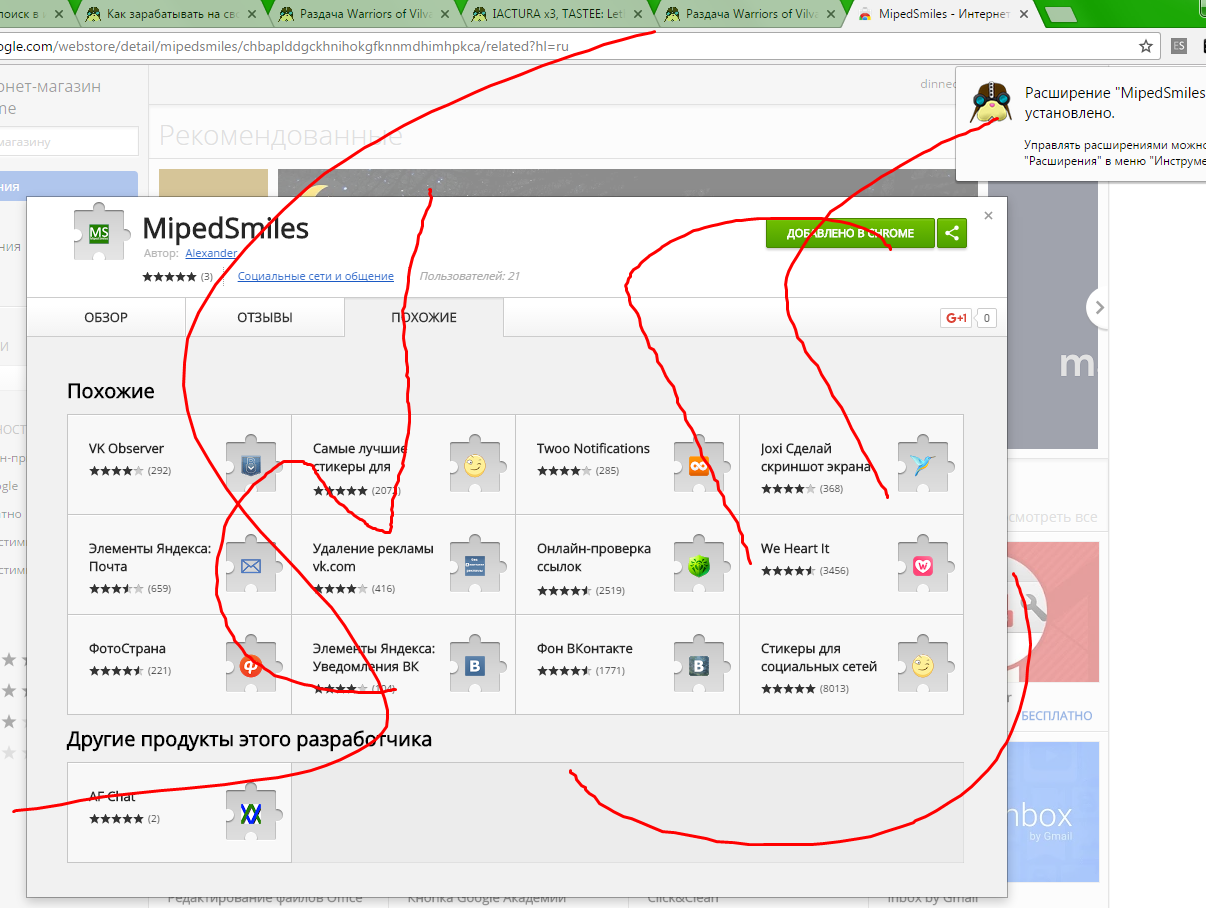Open We Heart It title
Image resolution: width=1206 pixels, height=908 pixels.
coord(795,548)
